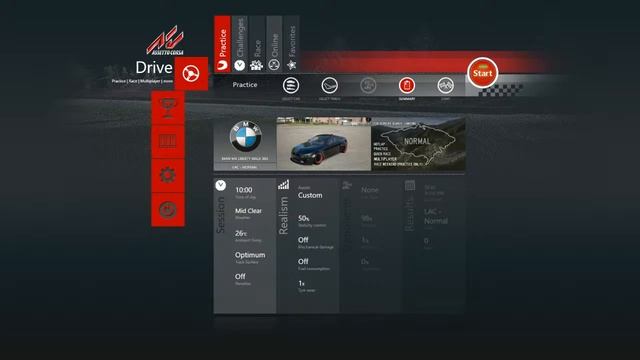Switch to the Challenges tab
The image size is (640, 360).
(240, 44)
